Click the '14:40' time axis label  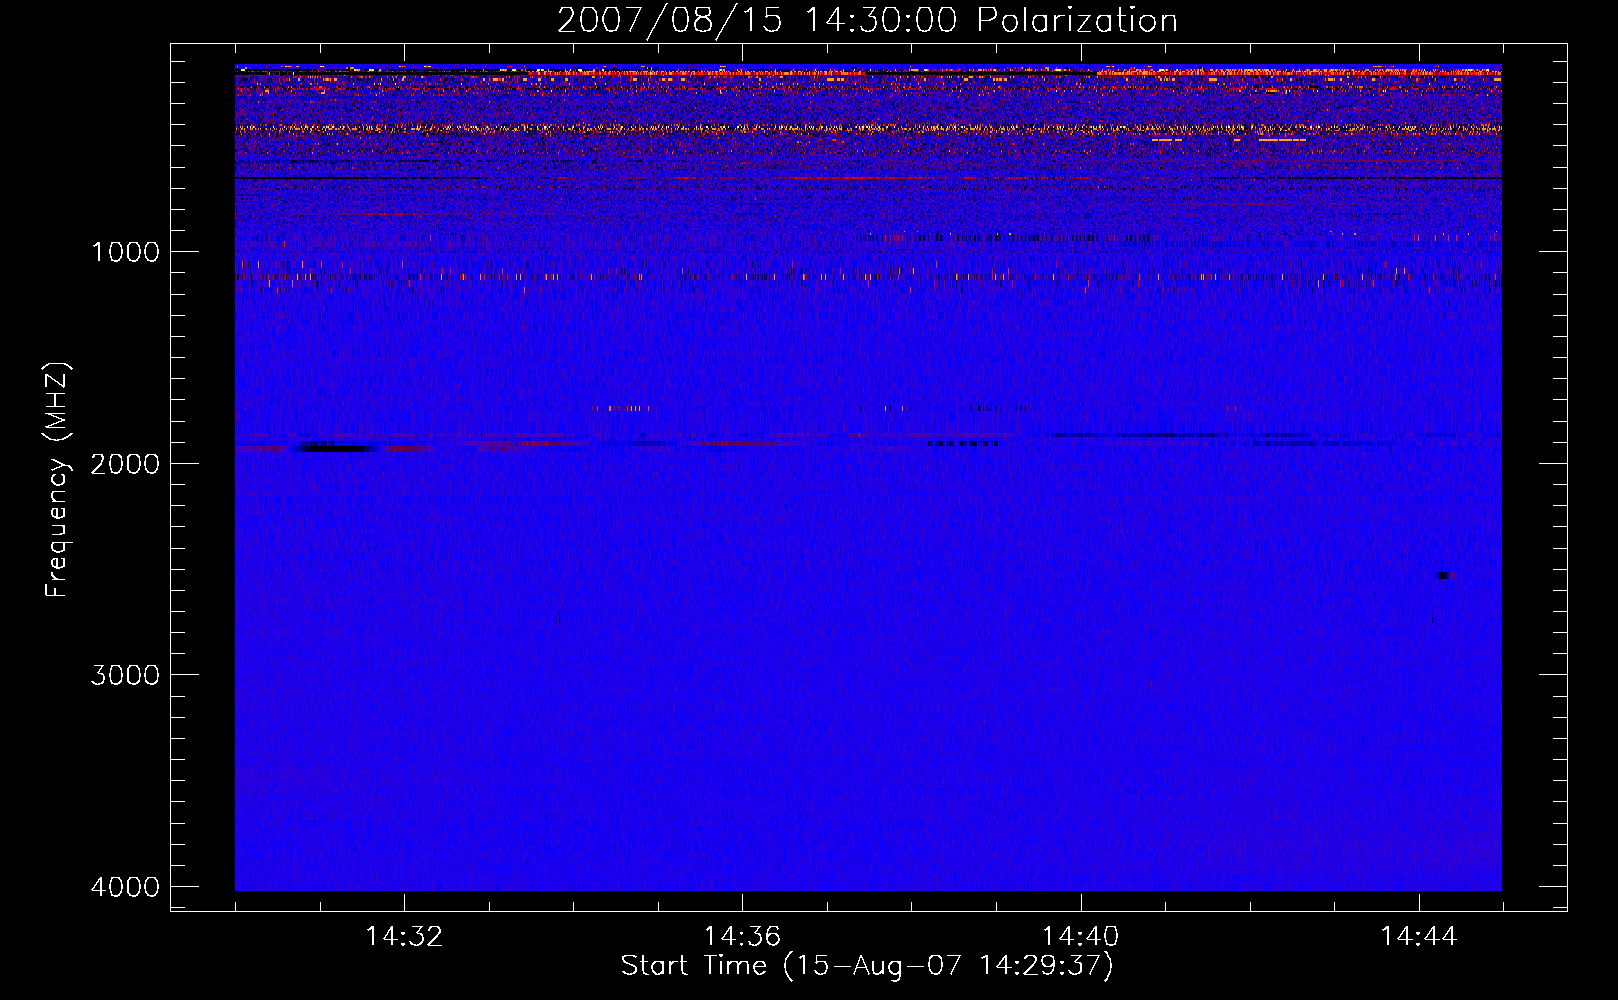pyautogui.click(x=1080, y=937)
